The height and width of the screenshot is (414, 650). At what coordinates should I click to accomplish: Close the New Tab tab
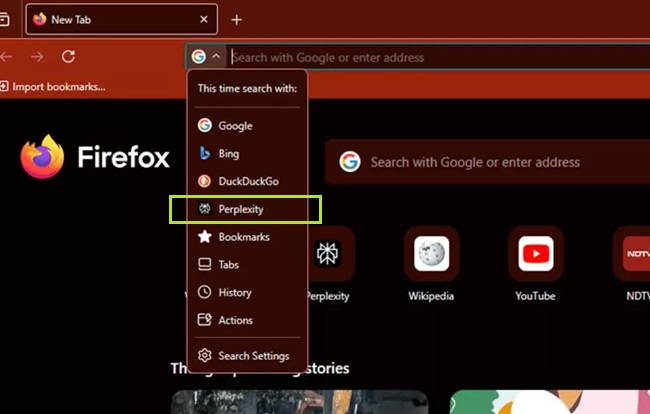[x=204, y=19]
